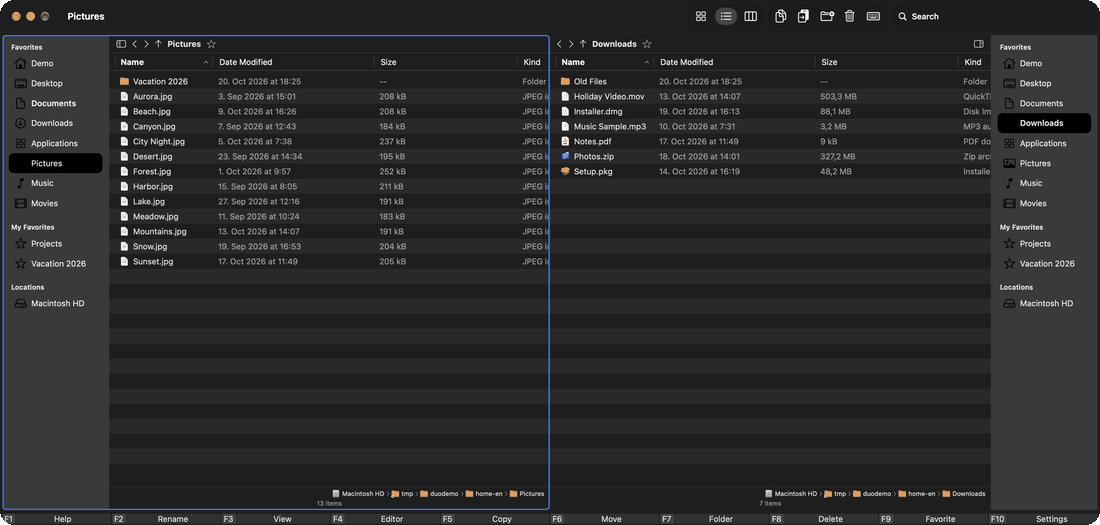Sort left pane by Kind column
The height and width of the screenshot is (525, 1100).
(533, 62)
